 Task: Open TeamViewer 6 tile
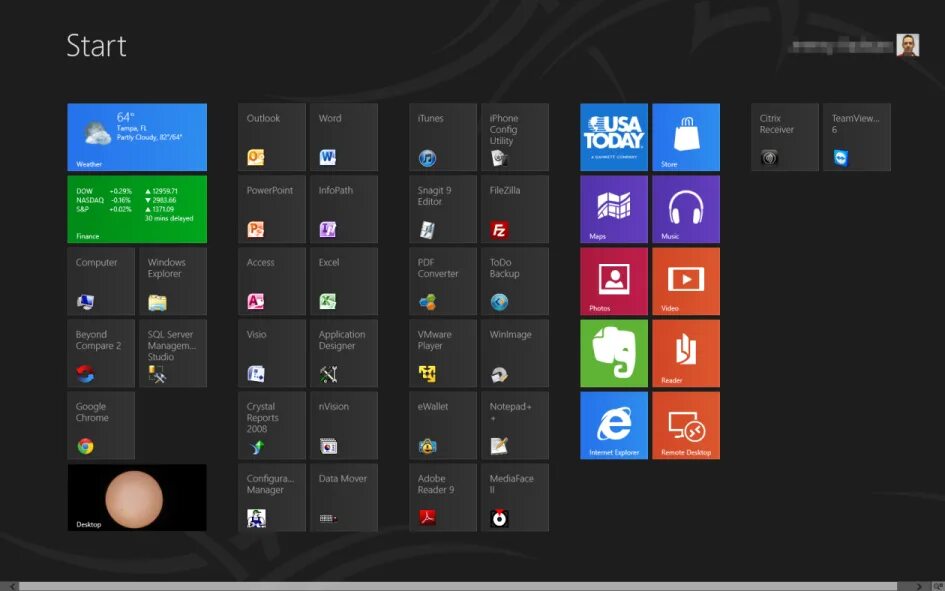pos(857,137)
